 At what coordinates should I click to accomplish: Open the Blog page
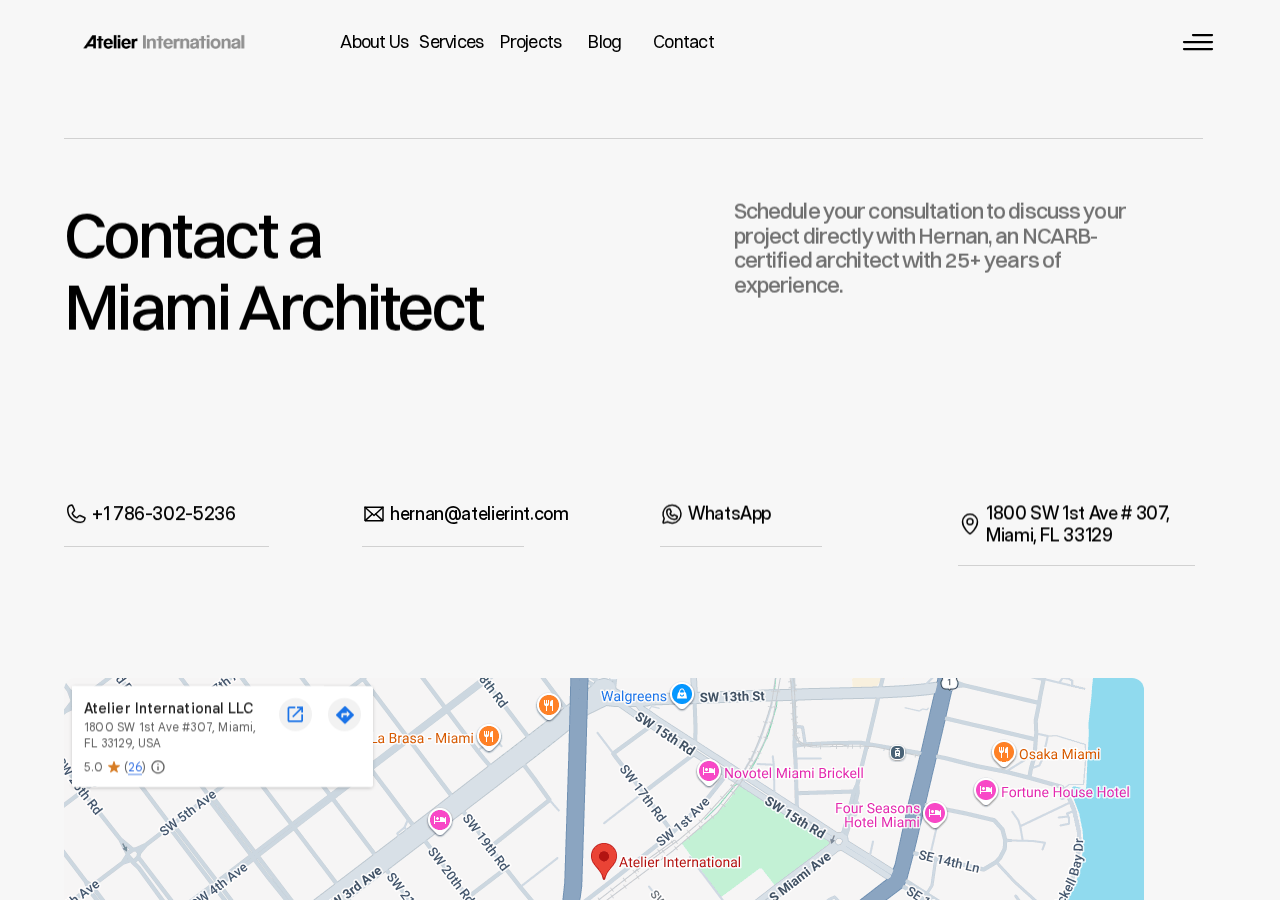click(604, 42)
